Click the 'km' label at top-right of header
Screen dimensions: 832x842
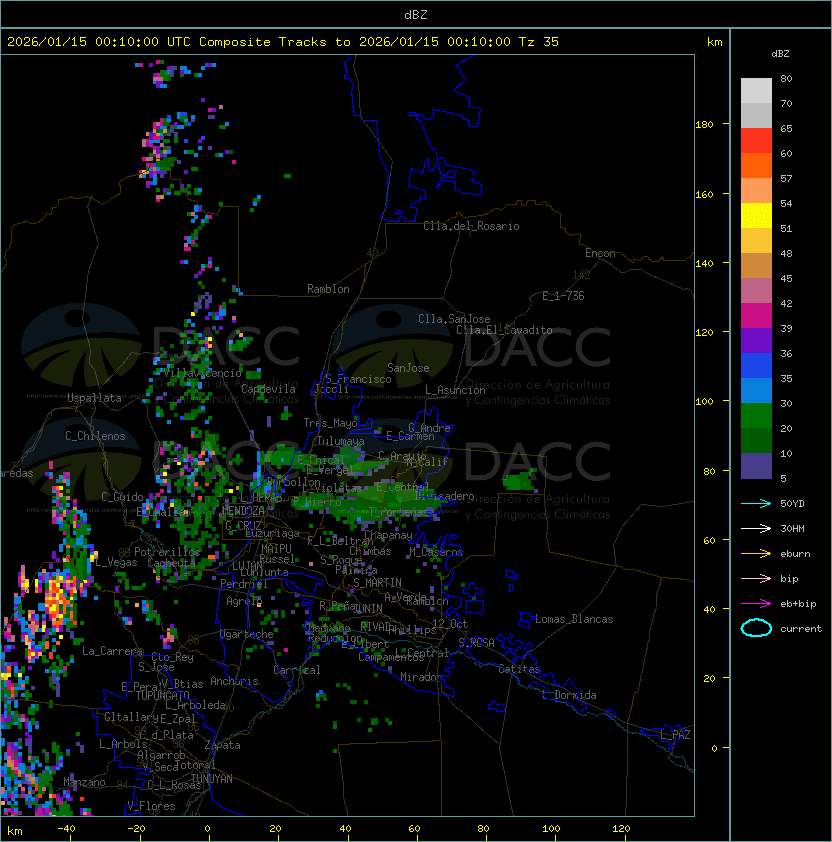click(x=714, y=42)
